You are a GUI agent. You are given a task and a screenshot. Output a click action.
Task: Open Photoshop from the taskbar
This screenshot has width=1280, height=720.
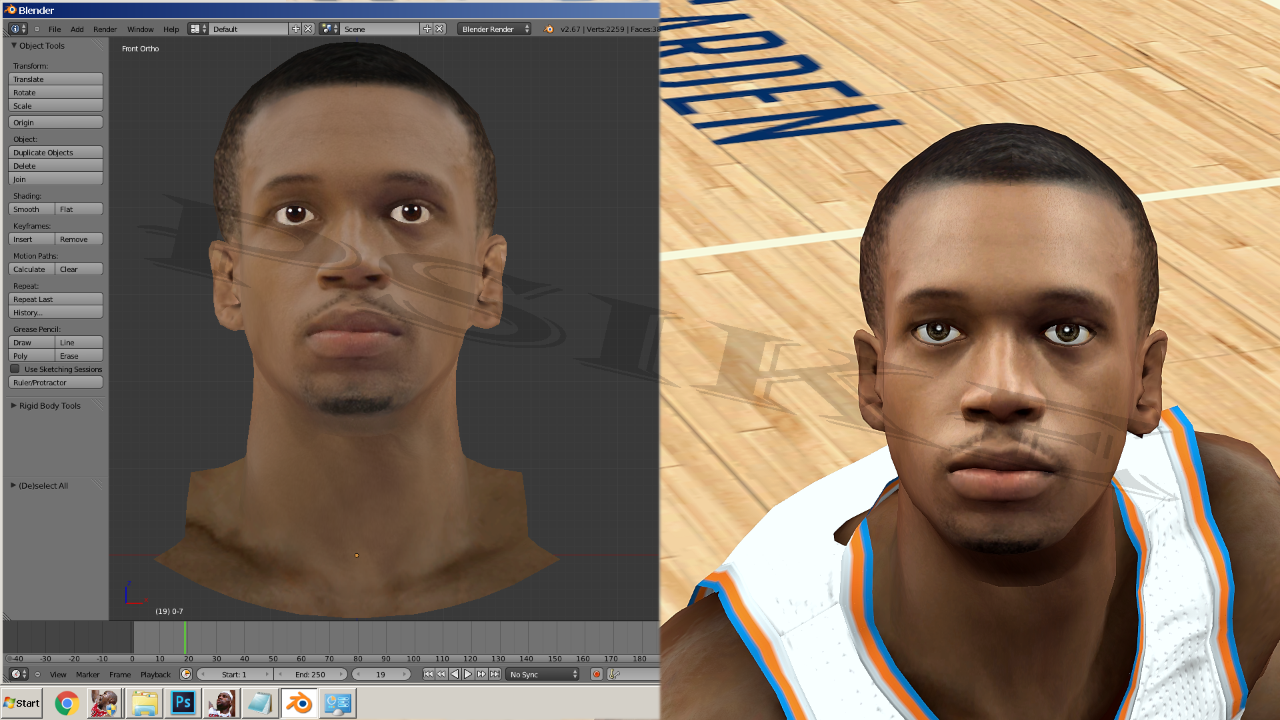(x=183, y=703)
